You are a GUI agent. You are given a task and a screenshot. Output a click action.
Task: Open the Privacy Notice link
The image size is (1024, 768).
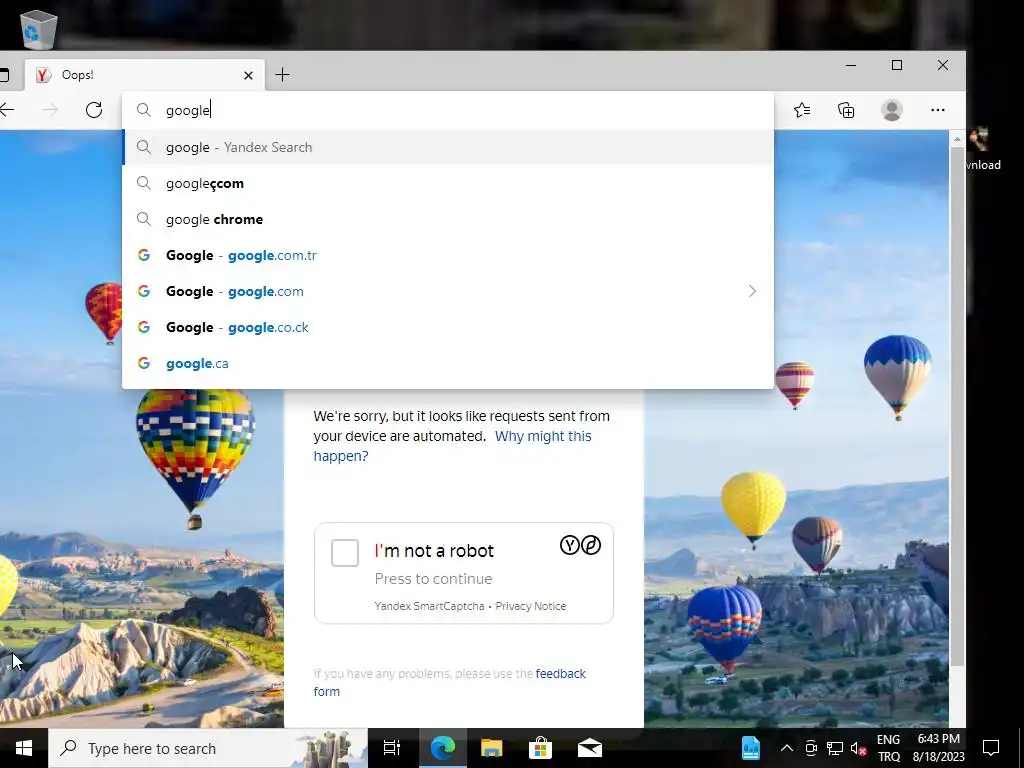[x=530, y=606]
